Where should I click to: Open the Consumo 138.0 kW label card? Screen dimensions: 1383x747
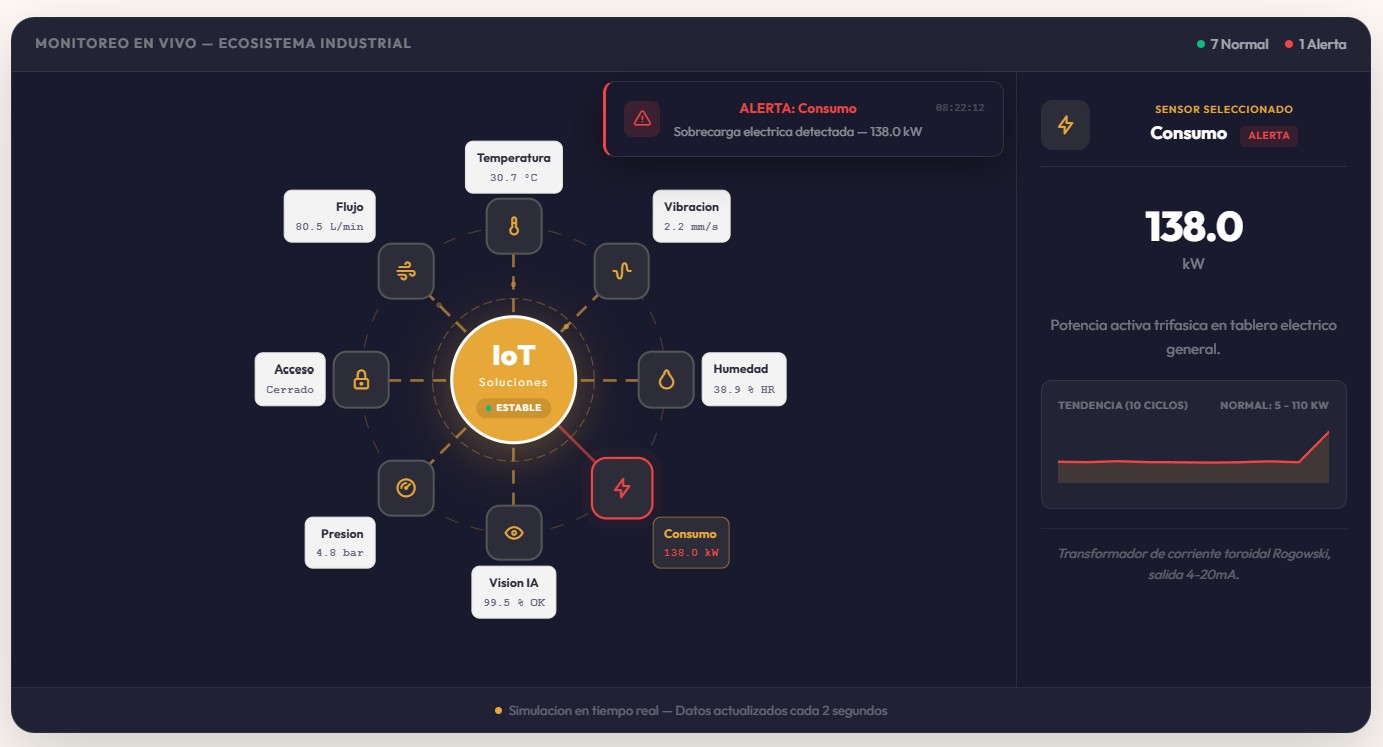[x=691, y=542]
